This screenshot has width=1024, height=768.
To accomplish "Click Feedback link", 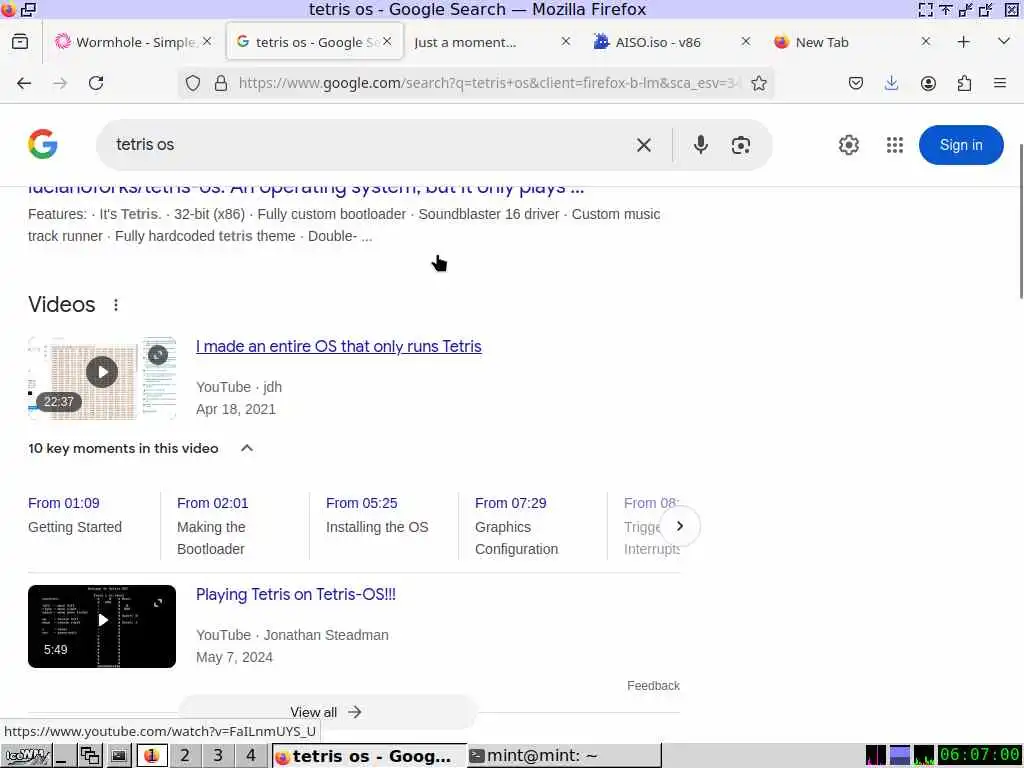I will click(653, 686).
